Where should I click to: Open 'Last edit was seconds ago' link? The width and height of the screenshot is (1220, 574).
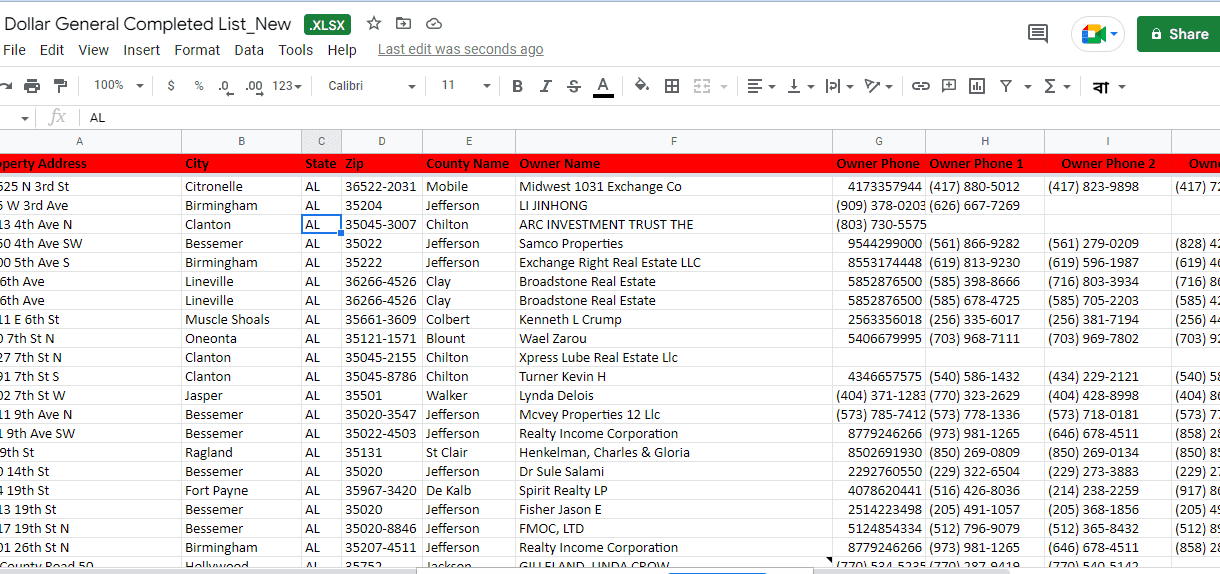[461, 49]
